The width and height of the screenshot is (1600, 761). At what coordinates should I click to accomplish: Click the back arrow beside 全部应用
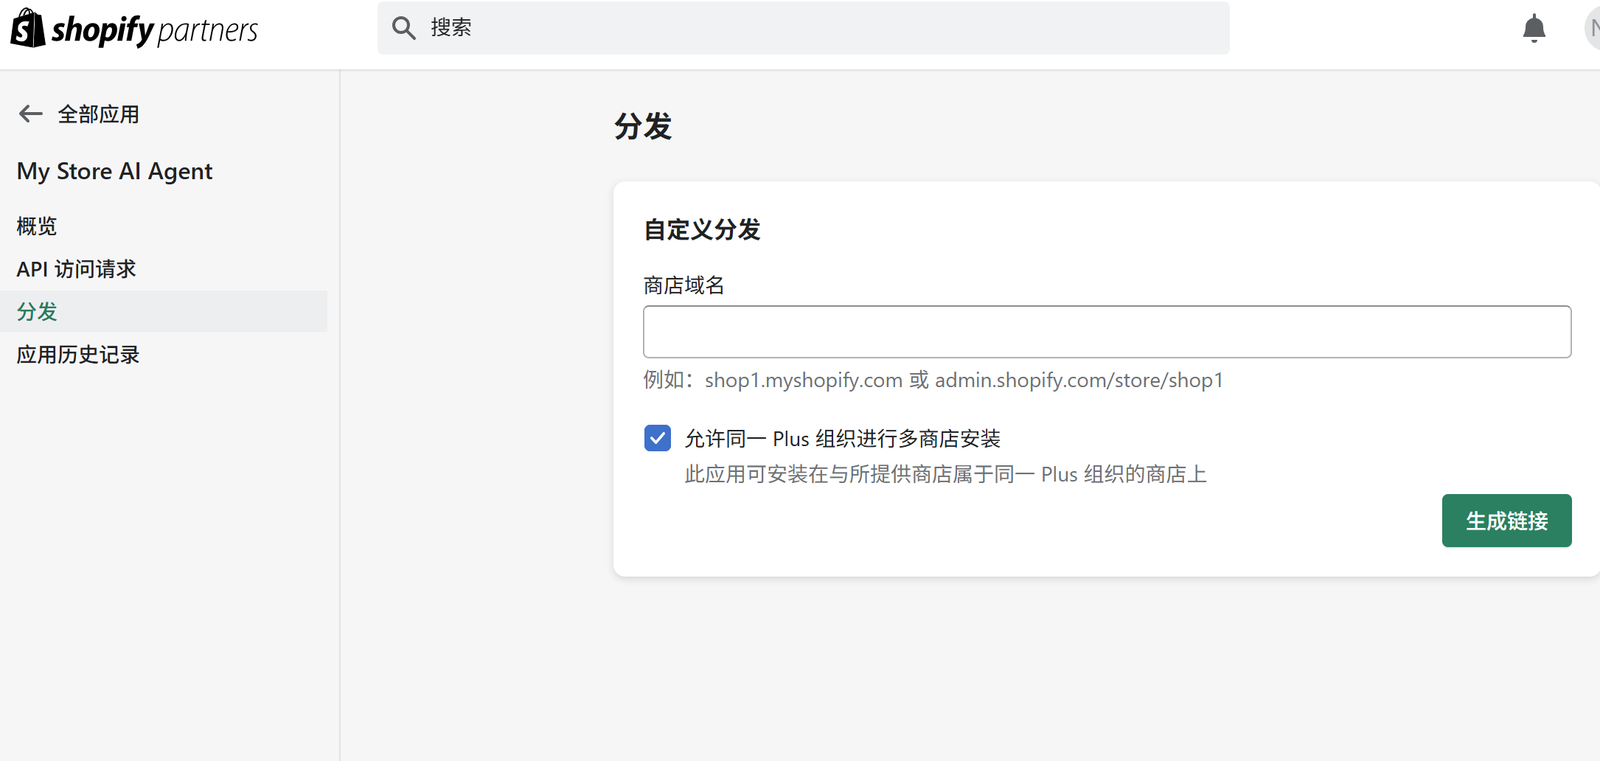click(x=31, y=114)
